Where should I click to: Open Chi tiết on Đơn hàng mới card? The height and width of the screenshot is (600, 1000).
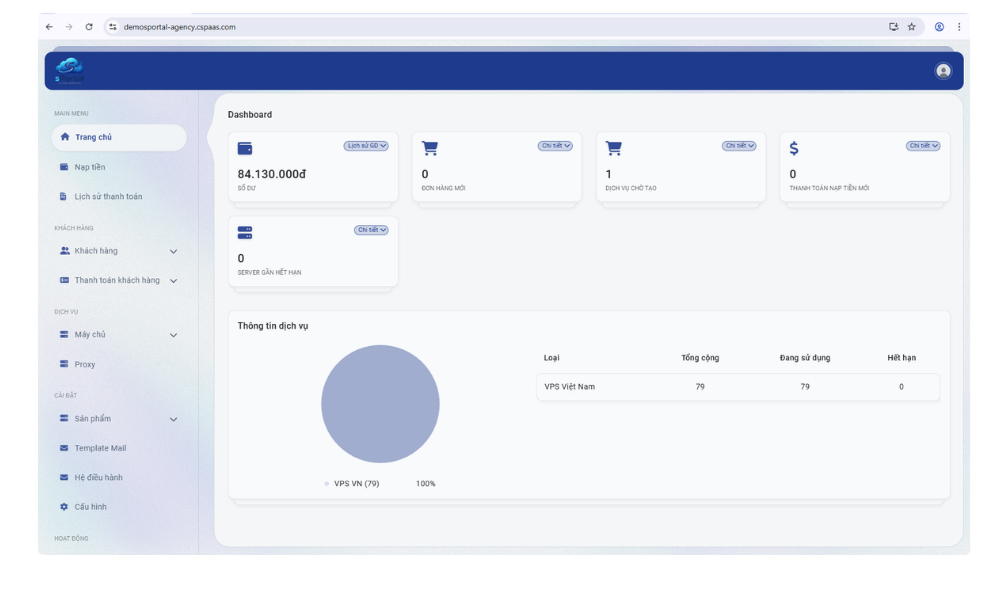click(x=555, y=146)
